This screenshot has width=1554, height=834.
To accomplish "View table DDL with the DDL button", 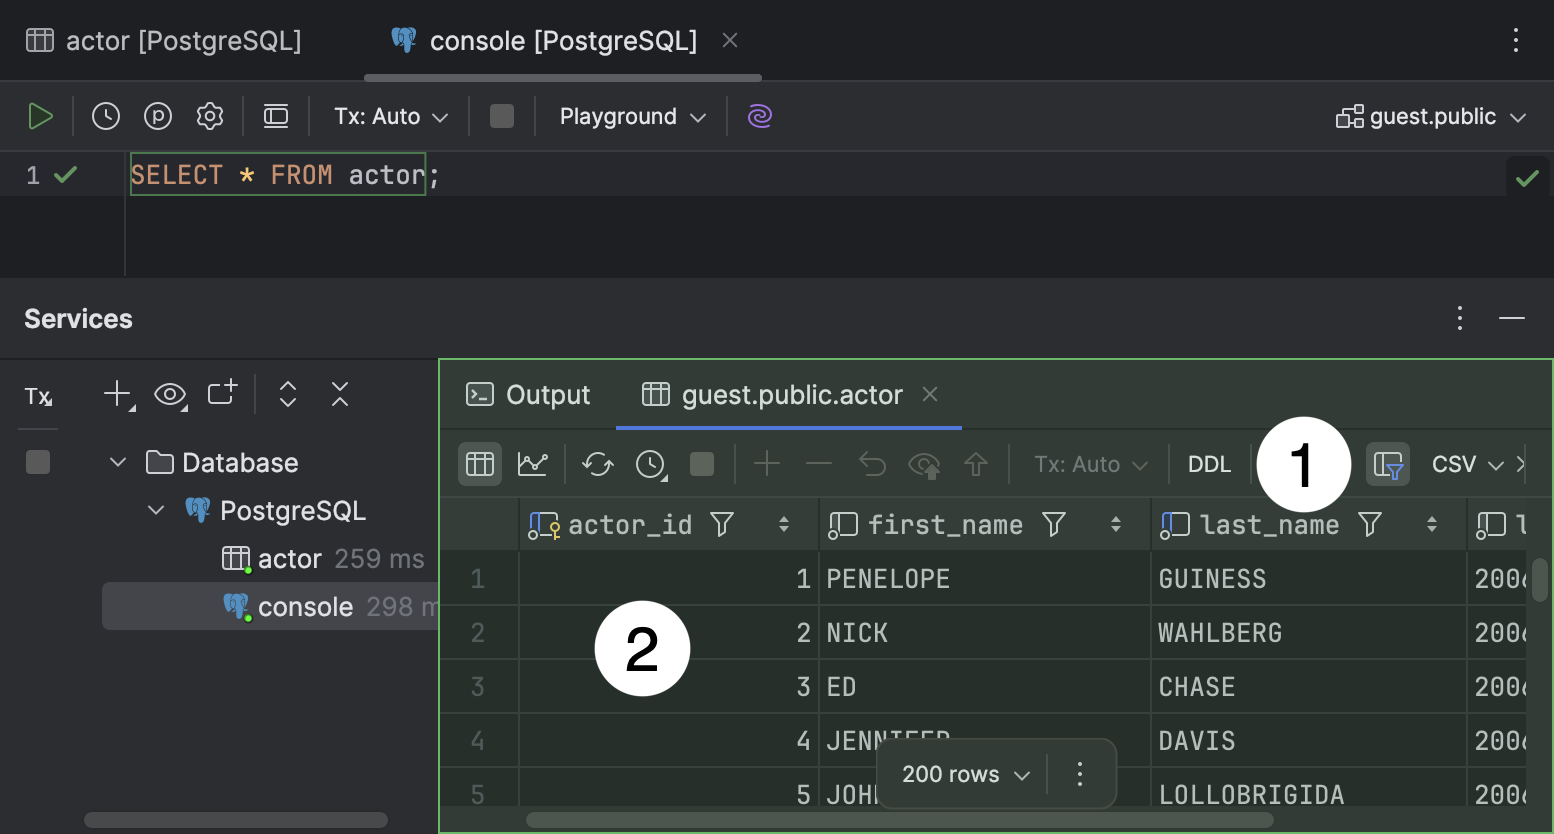I will (1209, 463).
